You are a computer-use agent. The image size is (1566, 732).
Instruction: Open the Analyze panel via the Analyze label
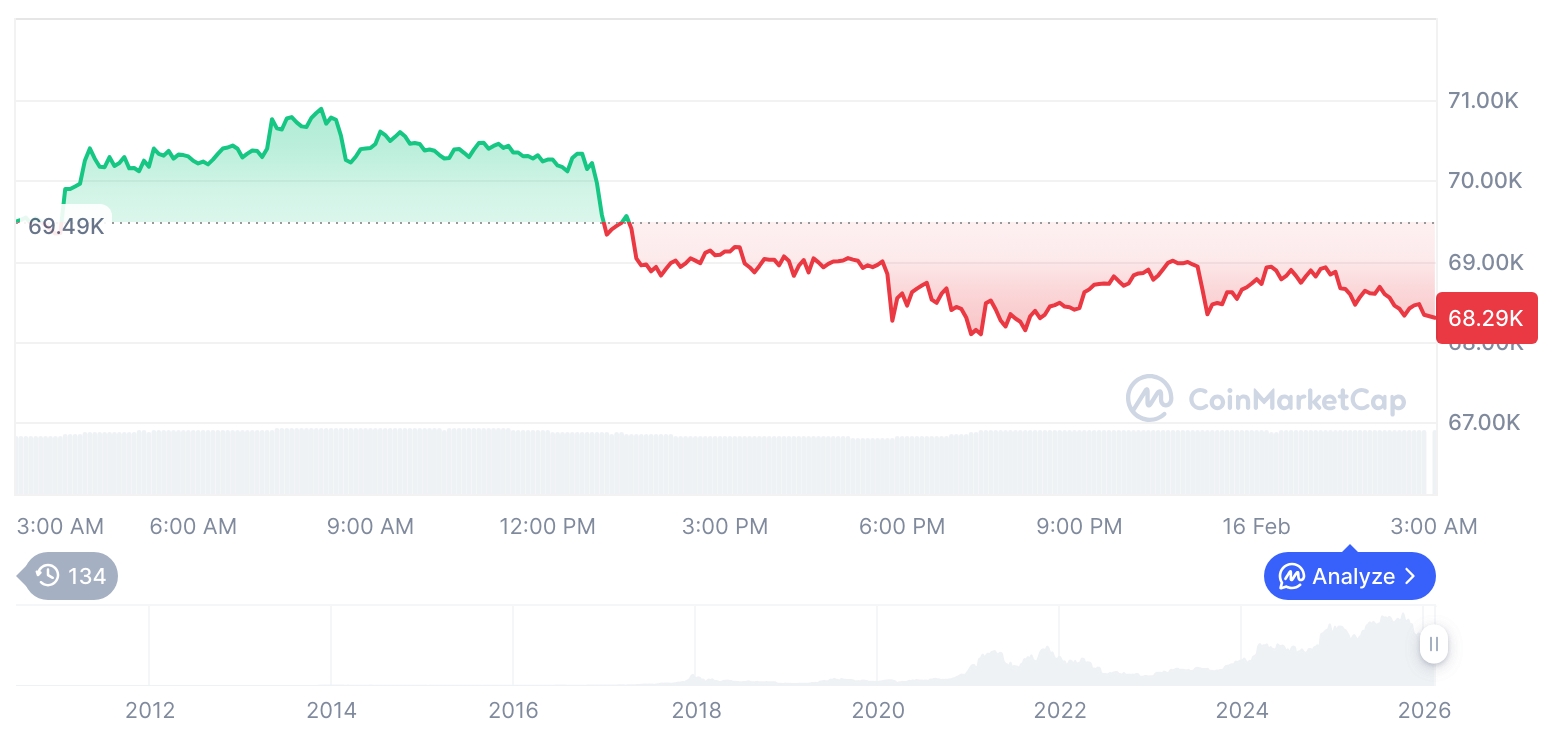coord(1353,577)
